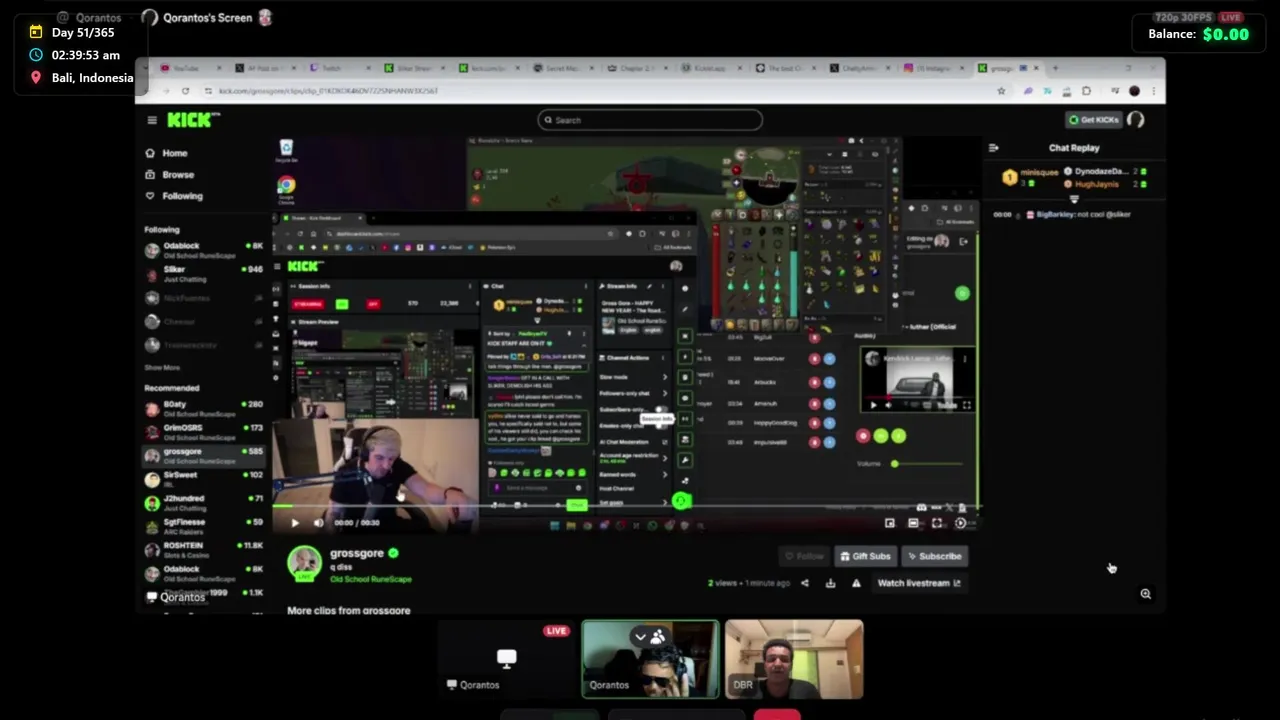Screen dimensions: 1280x720
Task: Open Sliker channel in Following list
Action: (205, 273)
